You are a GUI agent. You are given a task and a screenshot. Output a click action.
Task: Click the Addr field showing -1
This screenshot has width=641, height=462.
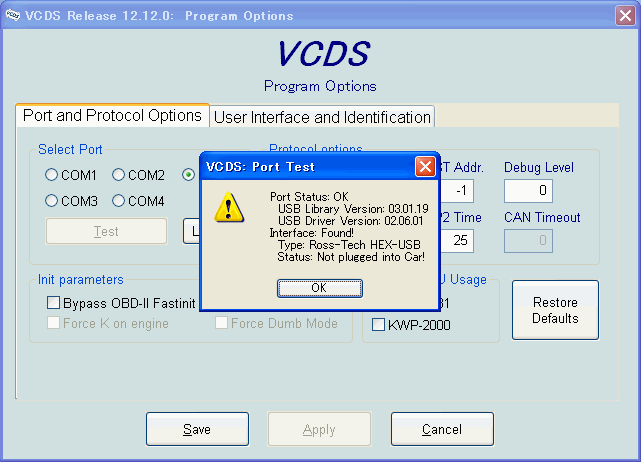click(457, 191)
